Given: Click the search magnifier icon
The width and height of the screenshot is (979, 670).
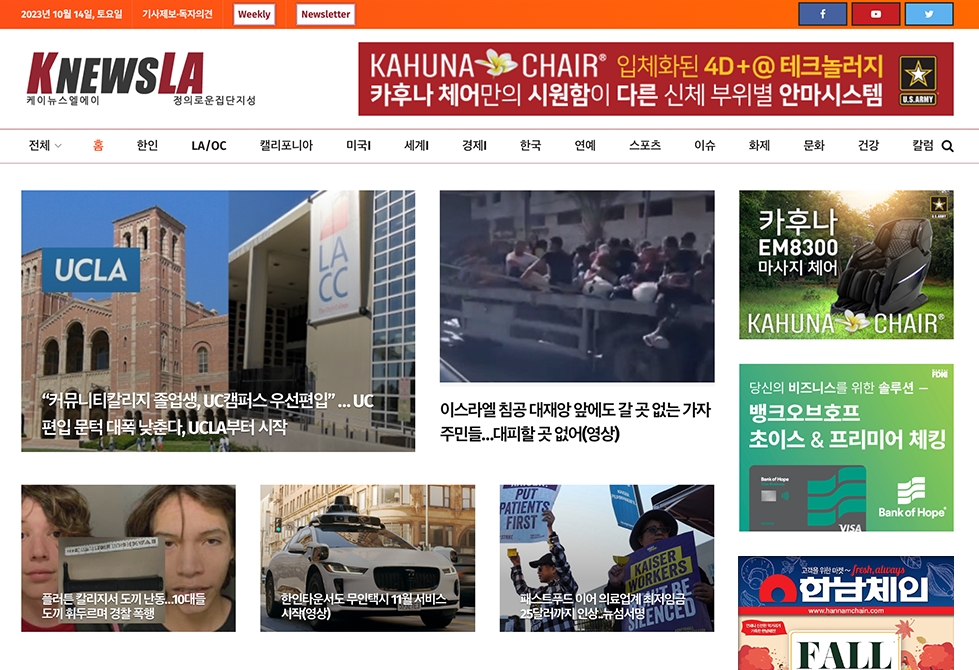Looking at the screenshot, I should coord(947,146).
